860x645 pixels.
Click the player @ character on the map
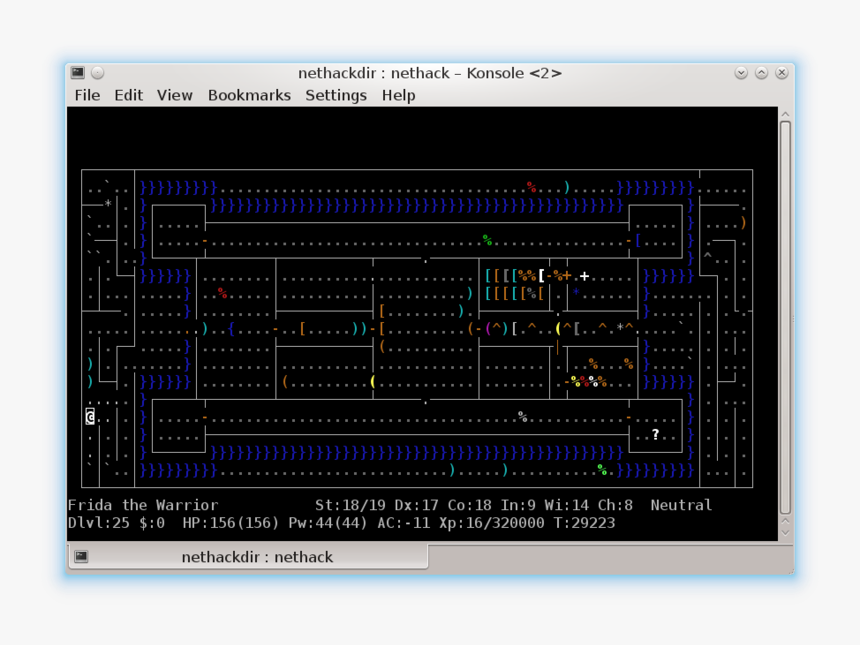[90, 417]
